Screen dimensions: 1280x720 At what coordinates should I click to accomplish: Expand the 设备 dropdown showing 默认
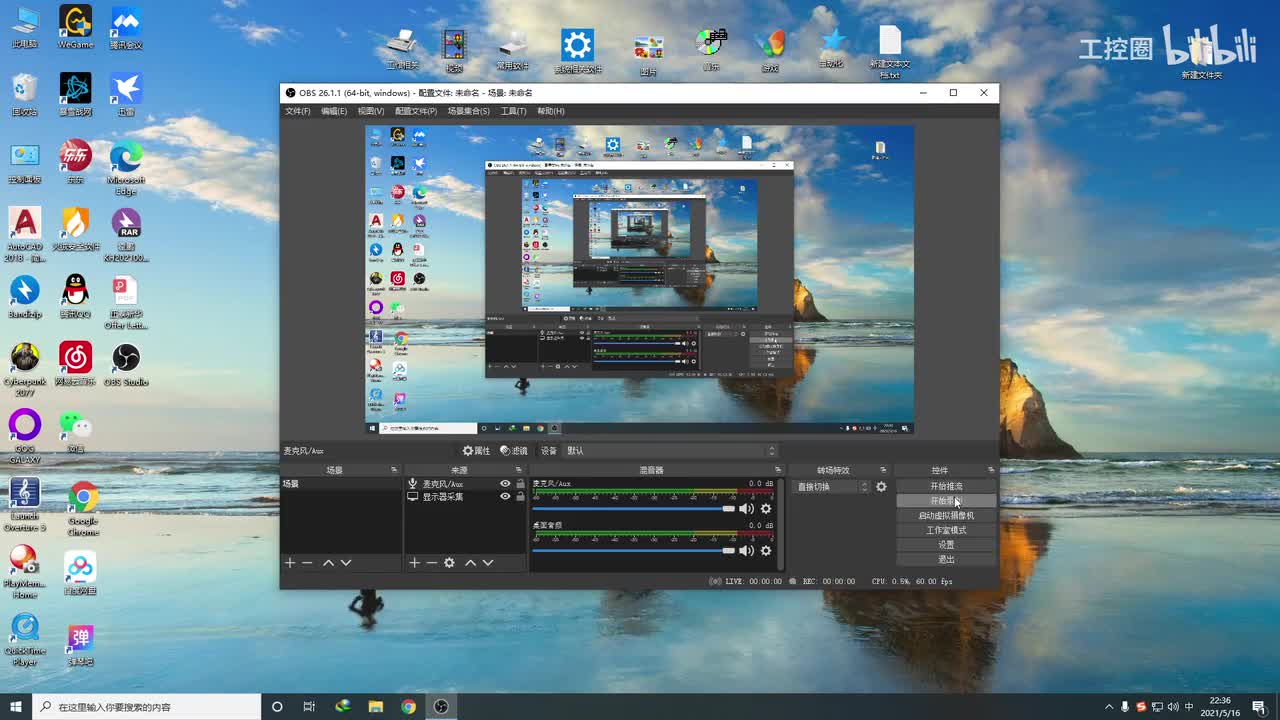click(670, 451)
